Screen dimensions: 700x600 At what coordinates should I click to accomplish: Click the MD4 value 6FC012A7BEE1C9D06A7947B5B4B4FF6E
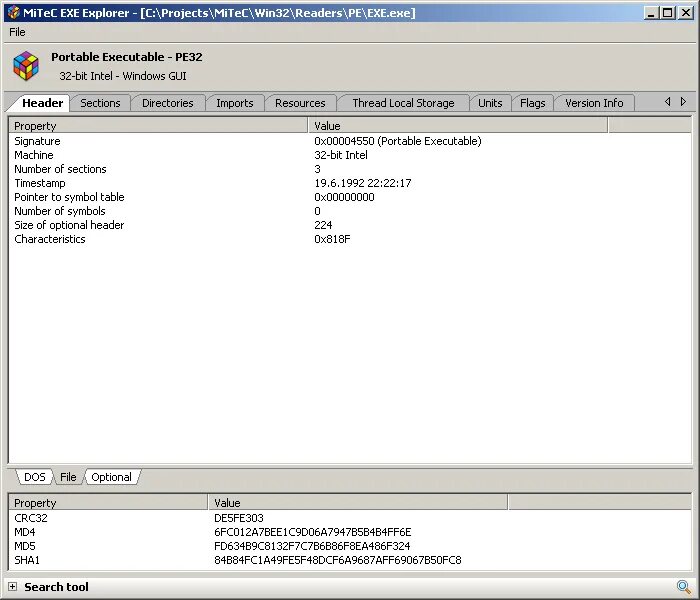tap(312, 532)
